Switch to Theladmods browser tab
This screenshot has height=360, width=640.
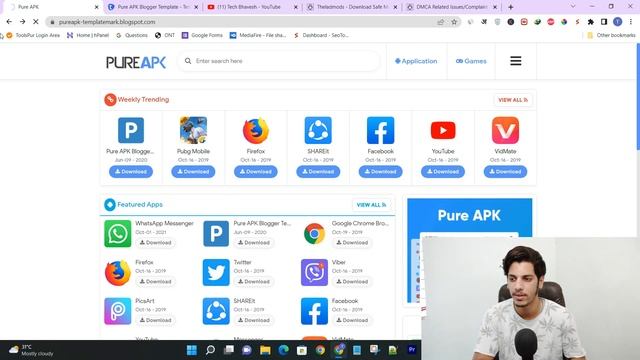point(351,7)
